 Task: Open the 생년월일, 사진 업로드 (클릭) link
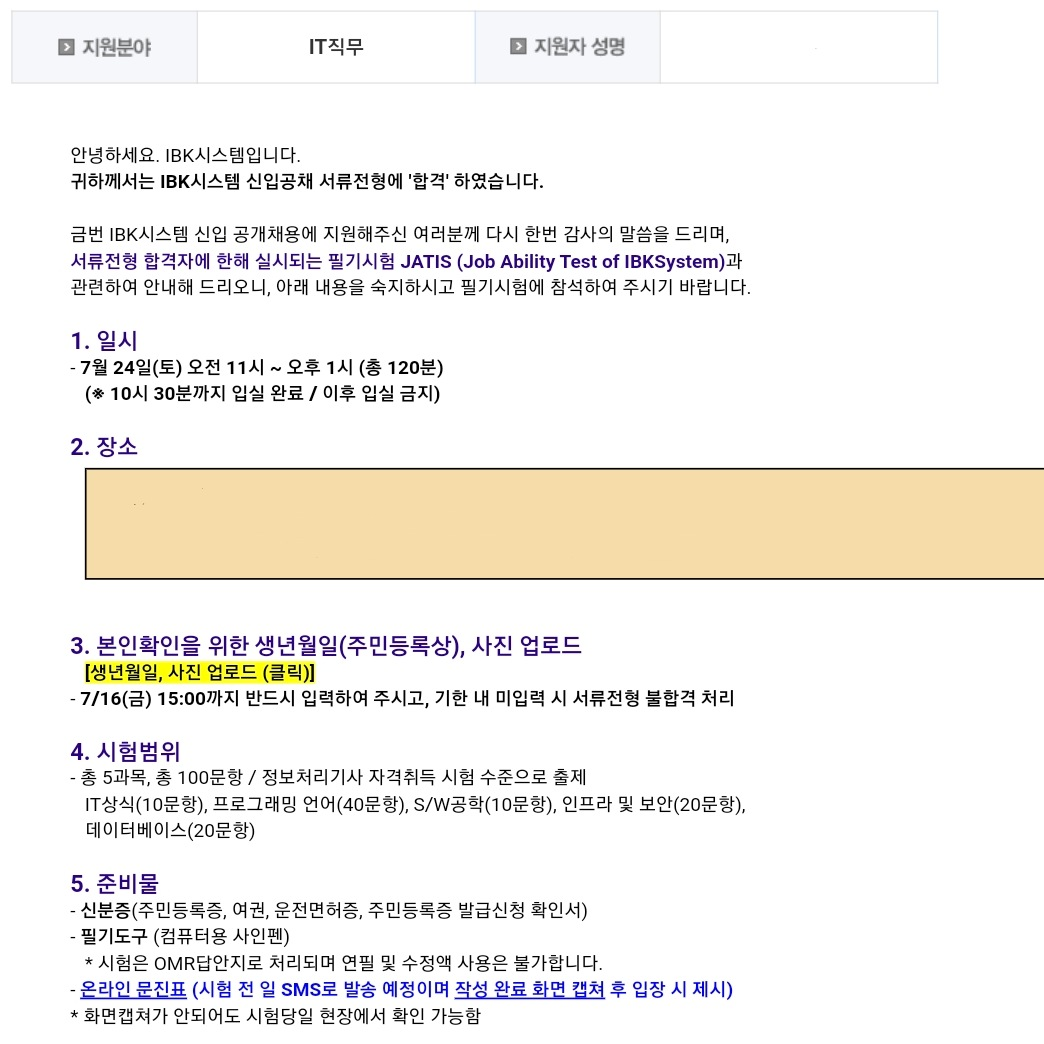coord(200,672)
